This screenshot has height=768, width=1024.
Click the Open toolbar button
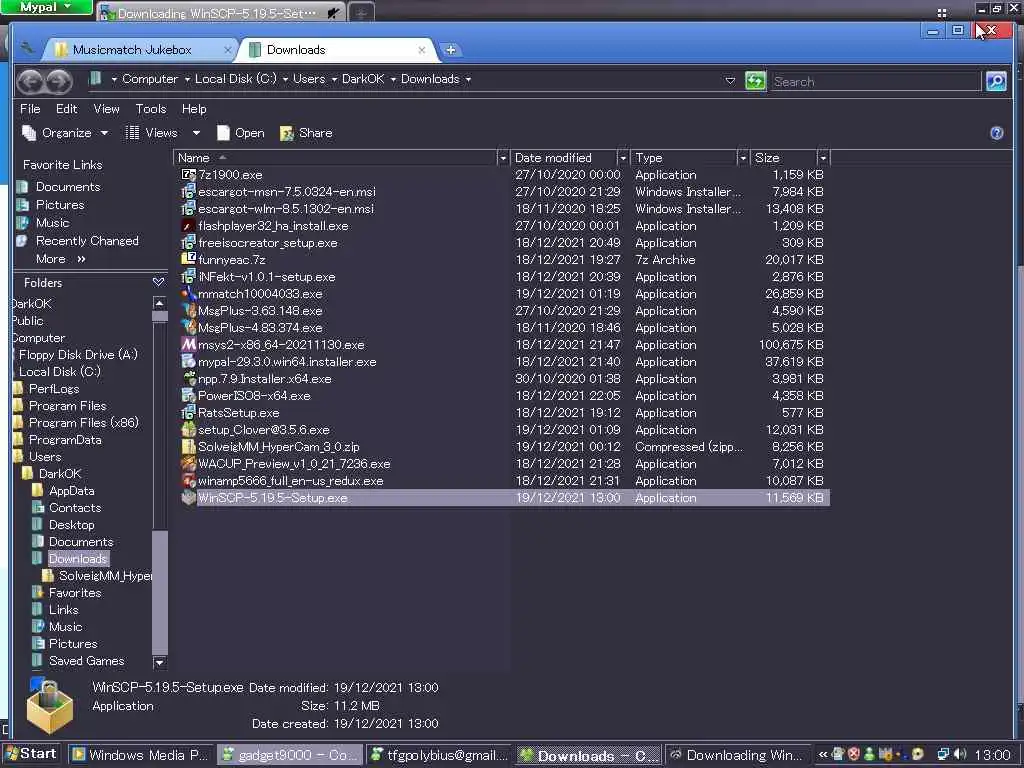pyautogui.click(x=241, y=133)
